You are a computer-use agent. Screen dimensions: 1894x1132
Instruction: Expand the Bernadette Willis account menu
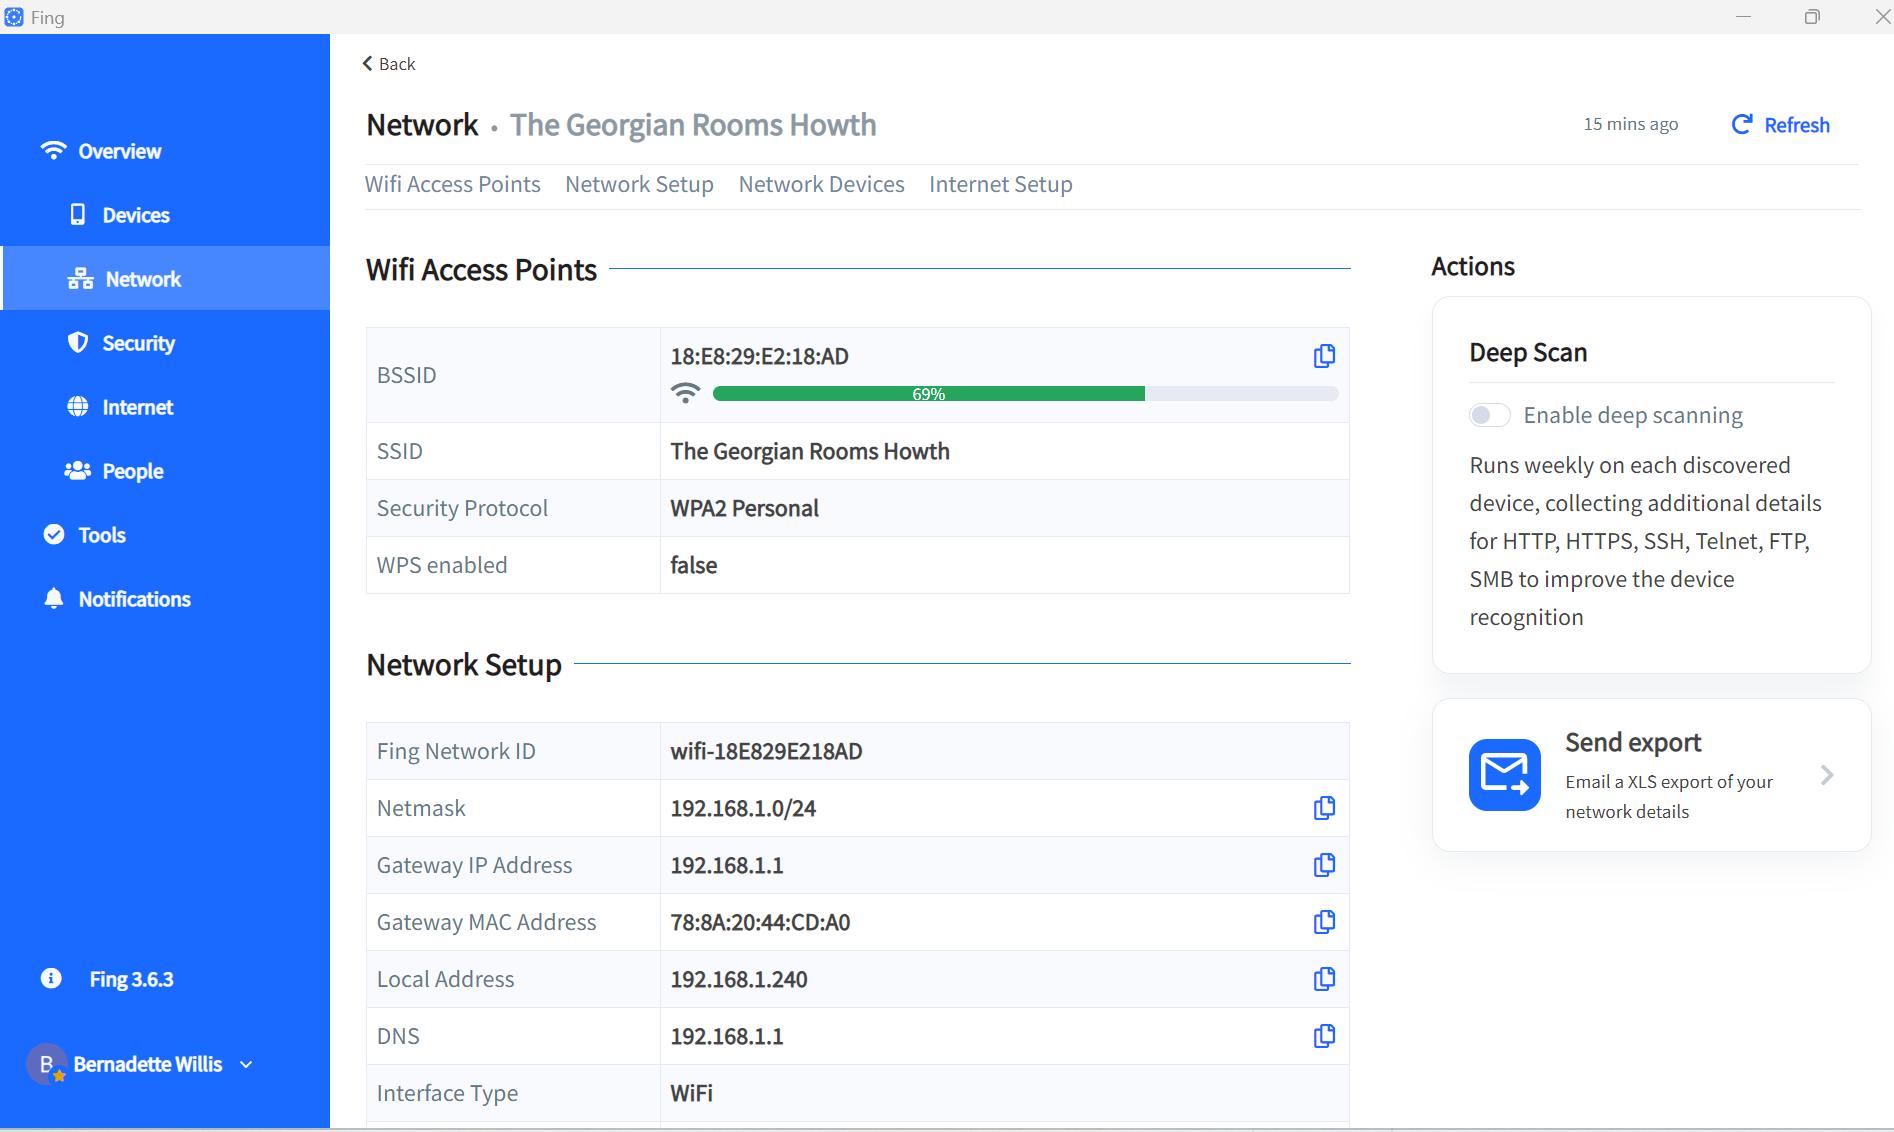coord(246,1064)
